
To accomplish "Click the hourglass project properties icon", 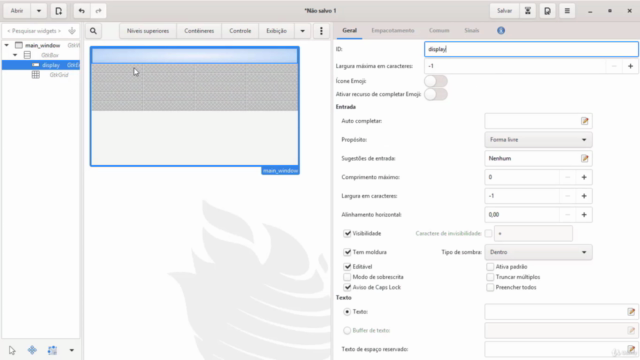I will (x=528, y=11).
